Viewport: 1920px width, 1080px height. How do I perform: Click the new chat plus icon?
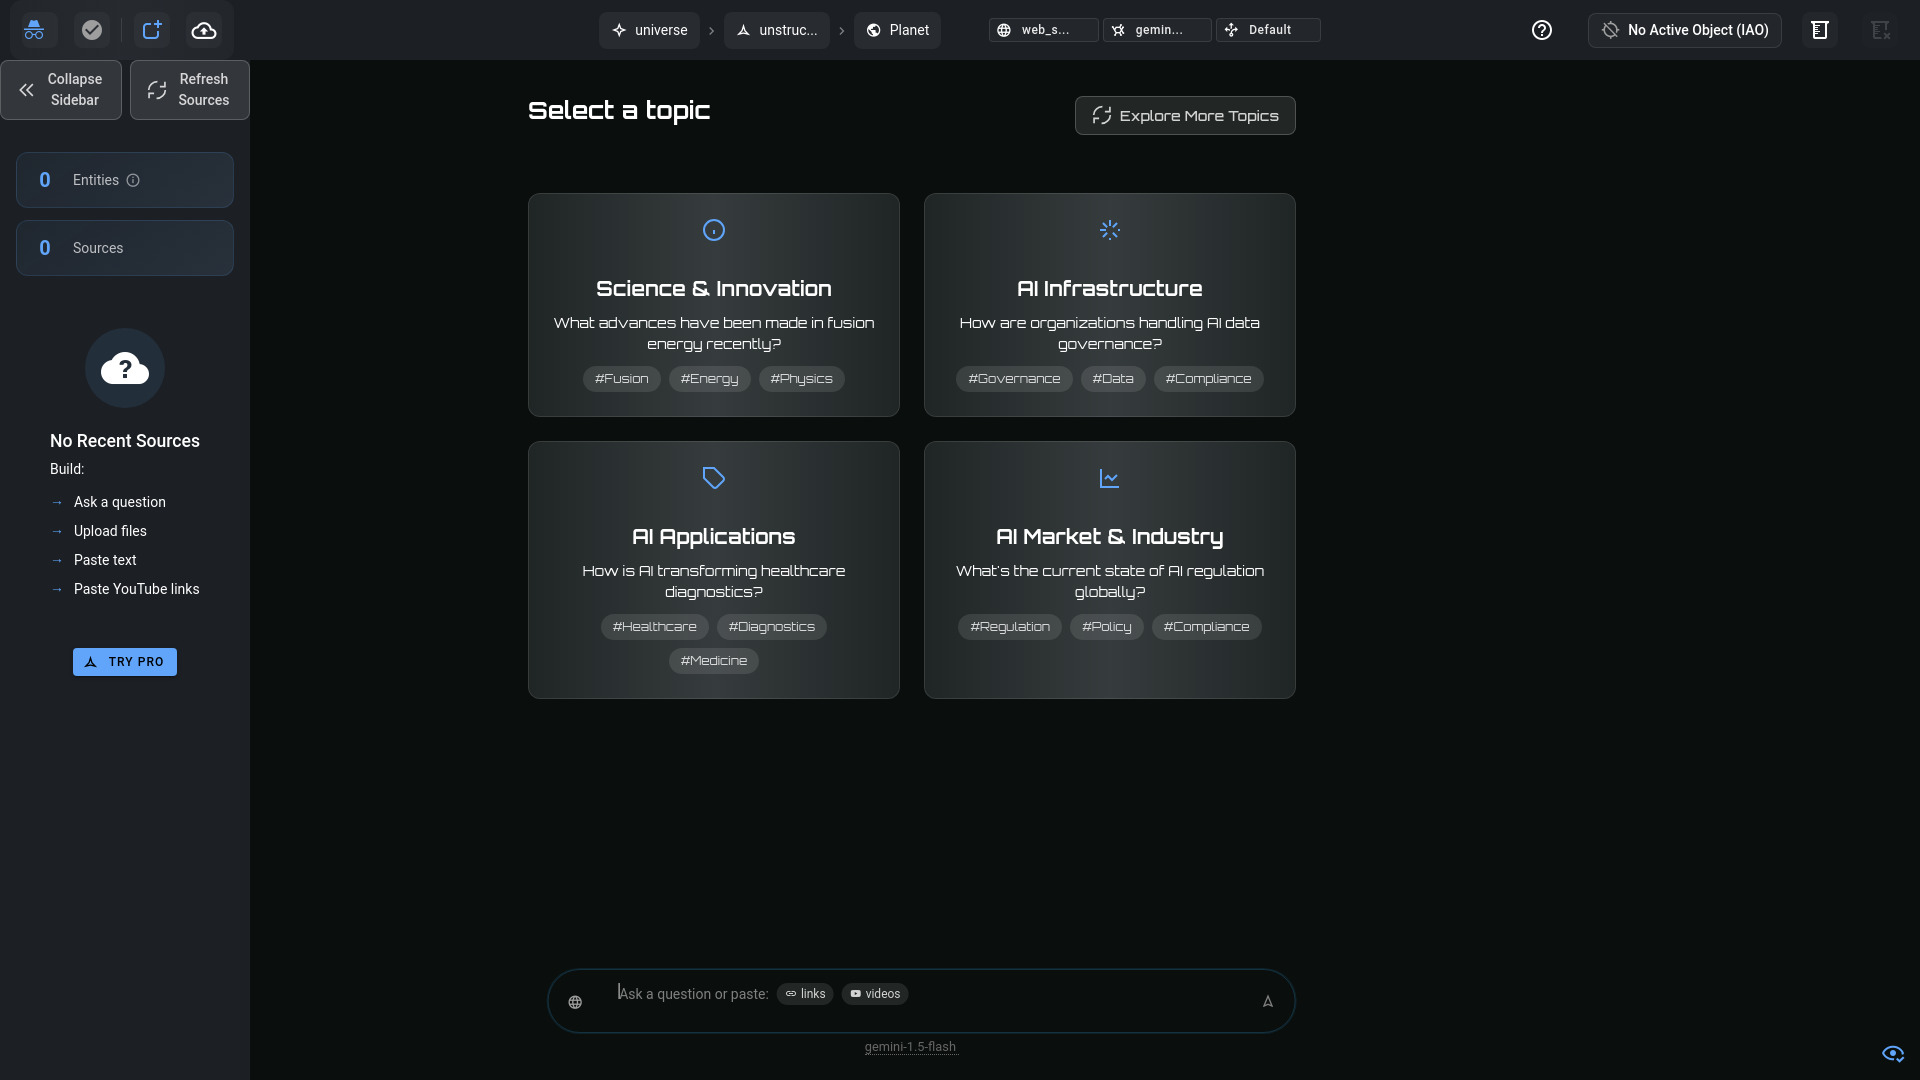tap(152, 30)
